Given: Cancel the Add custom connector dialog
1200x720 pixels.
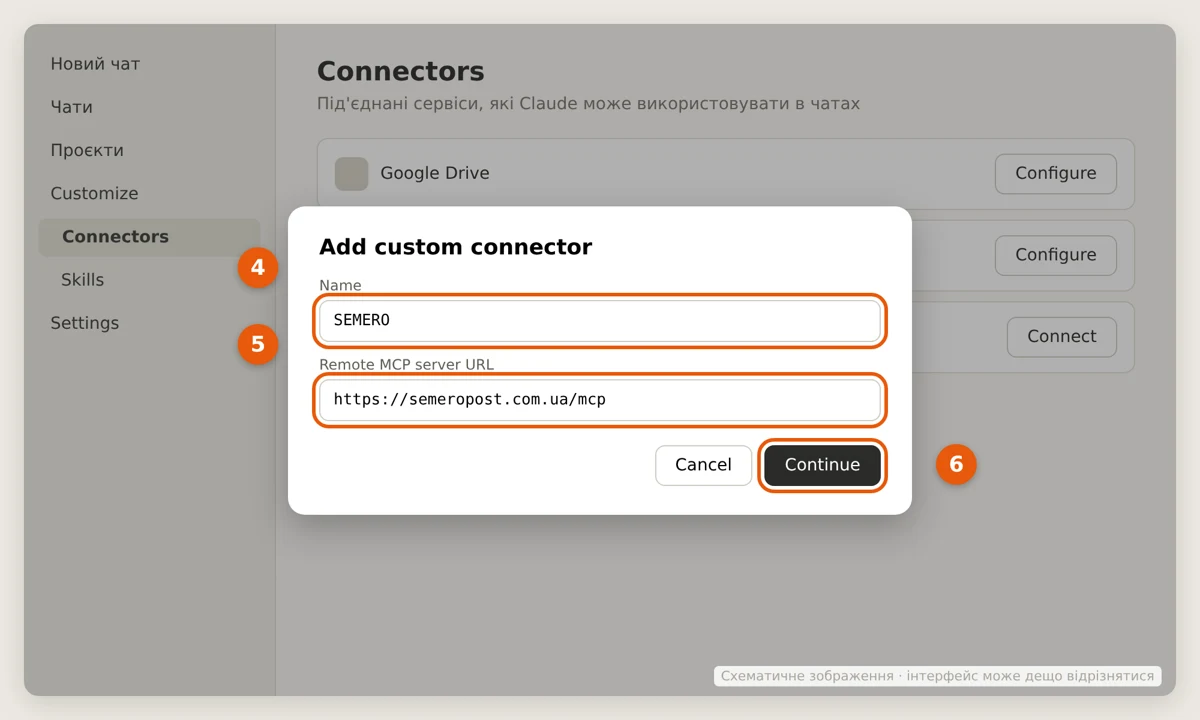Looking at the screenshot, I should [703, 465].
